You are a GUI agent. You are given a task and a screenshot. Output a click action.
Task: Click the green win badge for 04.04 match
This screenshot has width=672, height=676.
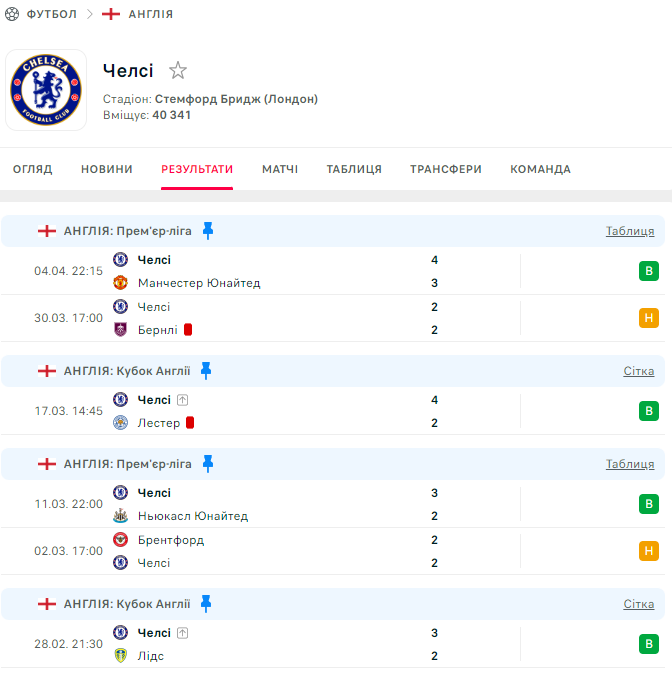point(649,271)
